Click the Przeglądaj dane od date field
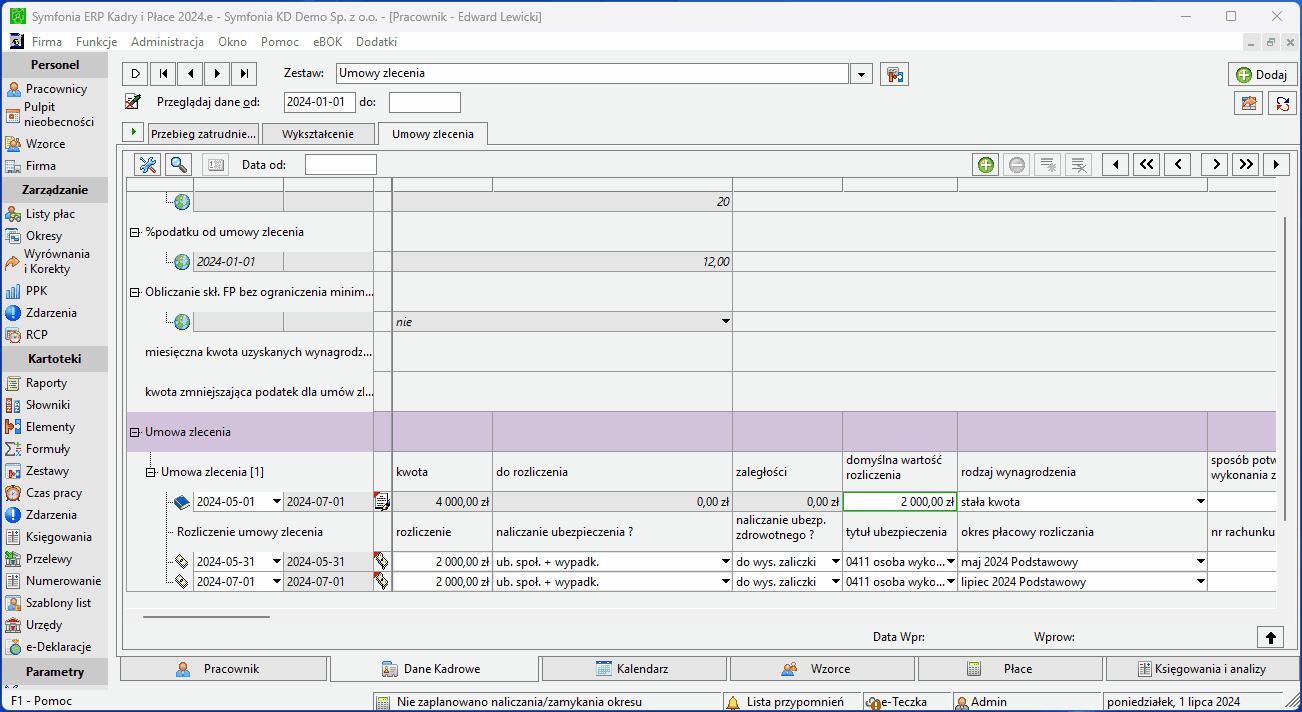The width and height of the screenshot is (1302, 712). pyautogui.click(x=320, y=102)
